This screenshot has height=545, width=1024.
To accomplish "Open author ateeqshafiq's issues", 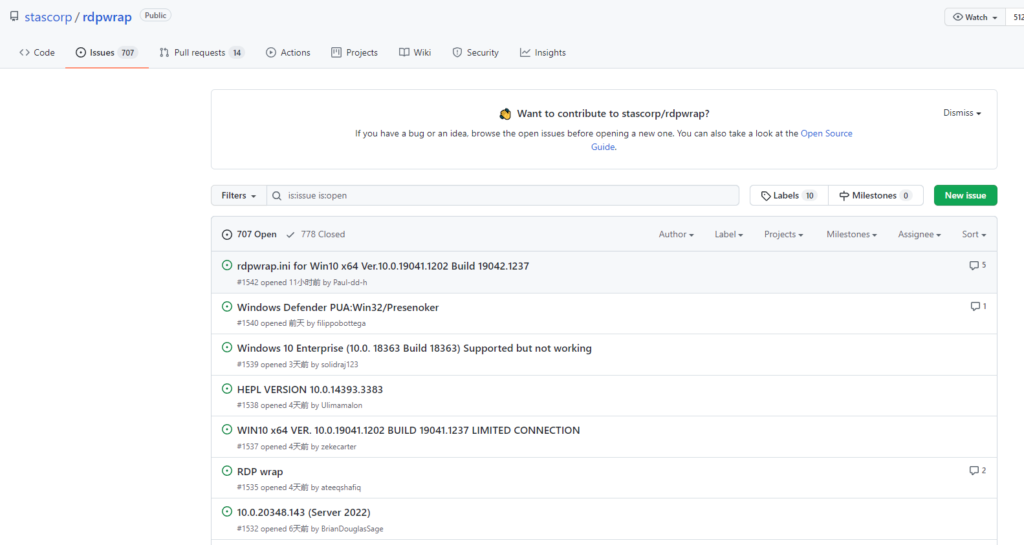I will 341,488.
